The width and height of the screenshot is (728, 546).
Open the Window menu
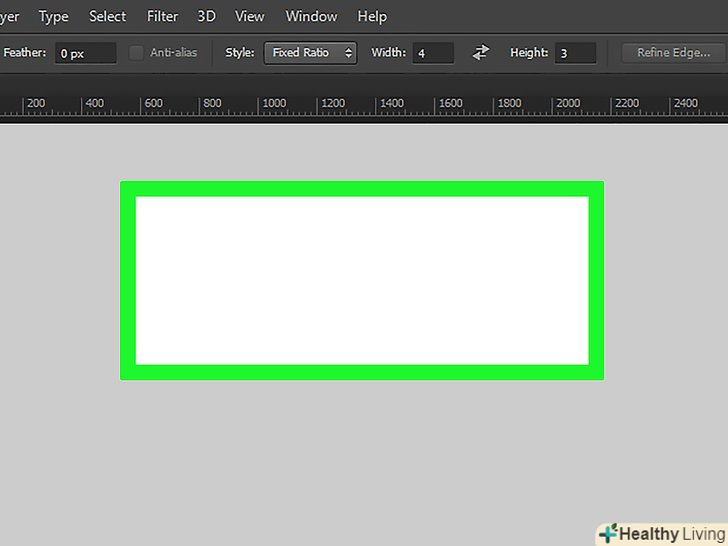311,16
